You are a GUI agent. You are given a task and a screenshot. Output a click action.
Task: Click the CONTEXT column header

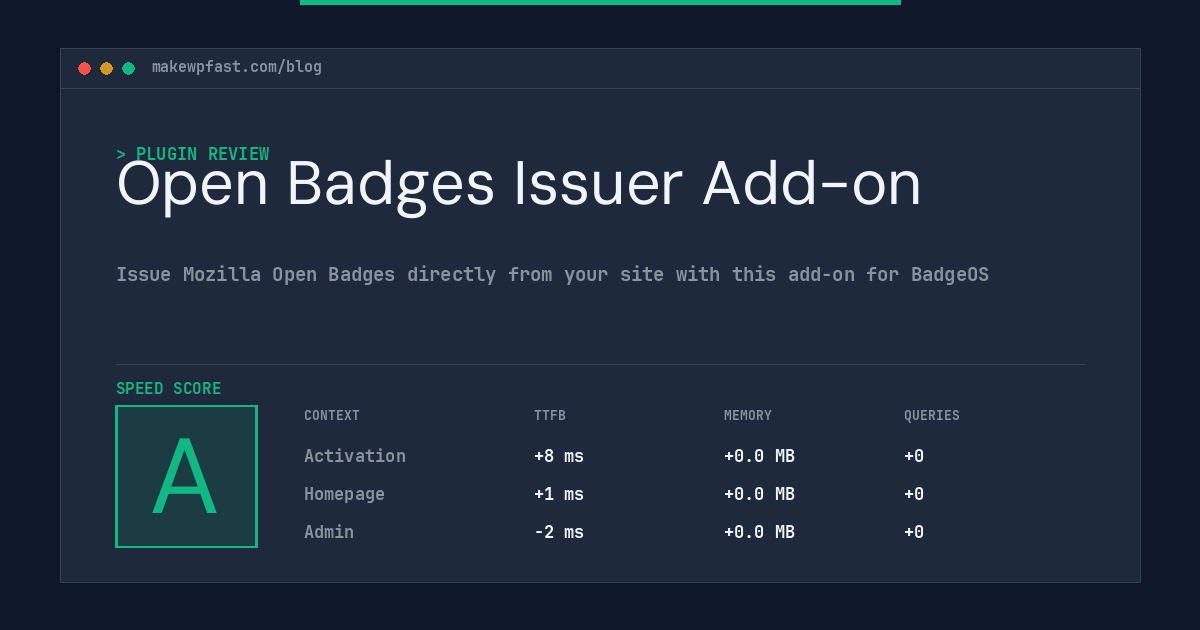(x=332, y=416)
